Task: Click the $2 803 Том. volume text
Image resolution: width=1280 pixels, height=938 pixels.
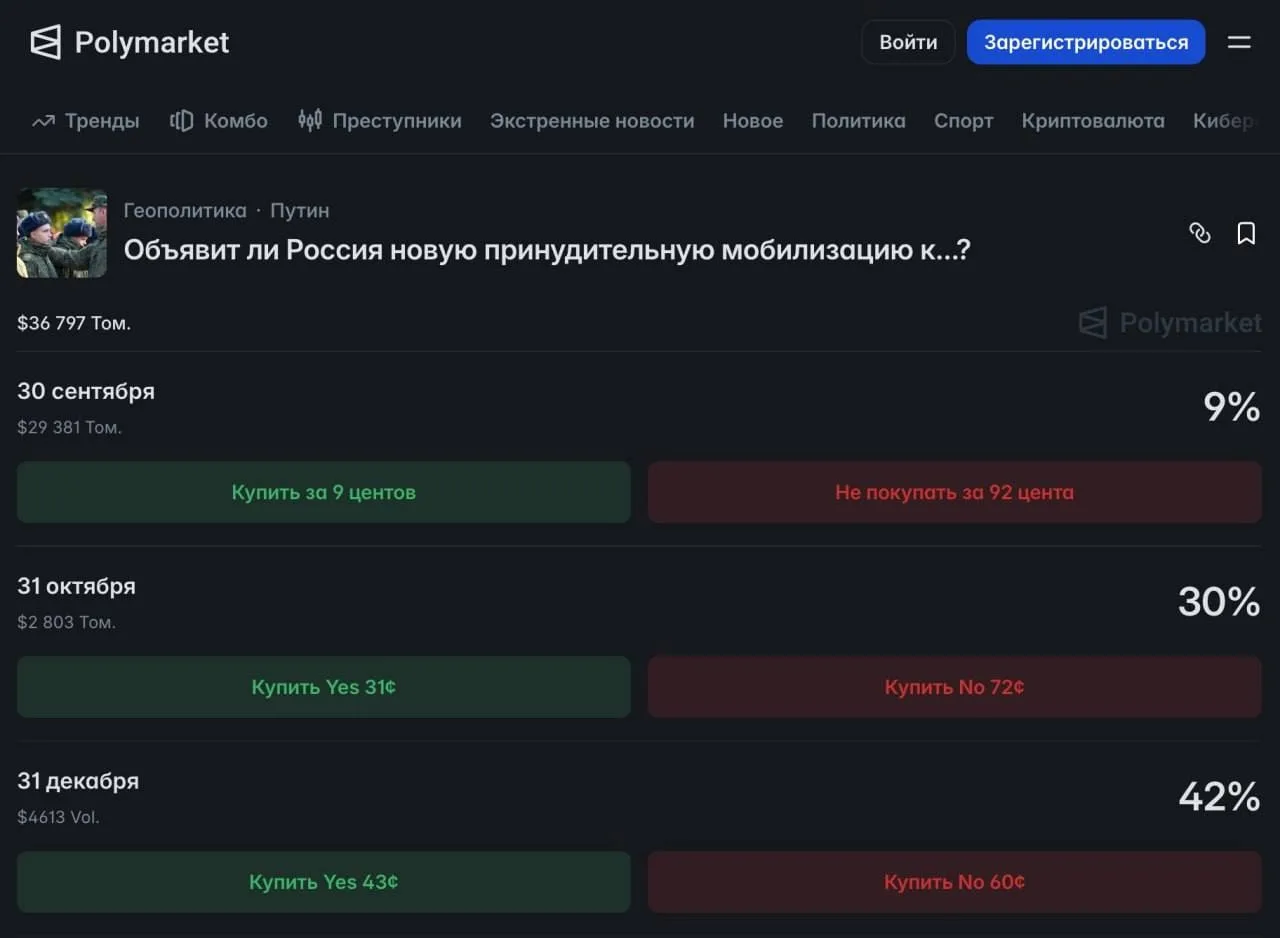Action: pyautogui.click(x=66, y=623)
